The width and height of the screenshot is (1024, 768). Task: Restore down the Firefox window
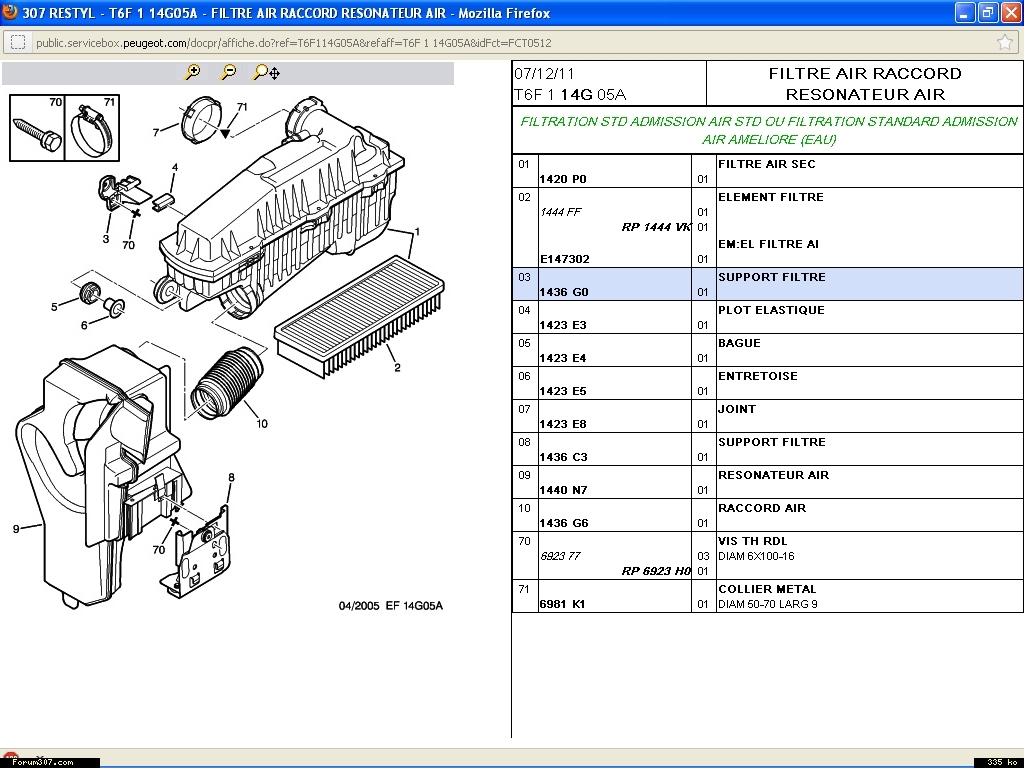tap(987, 12)
